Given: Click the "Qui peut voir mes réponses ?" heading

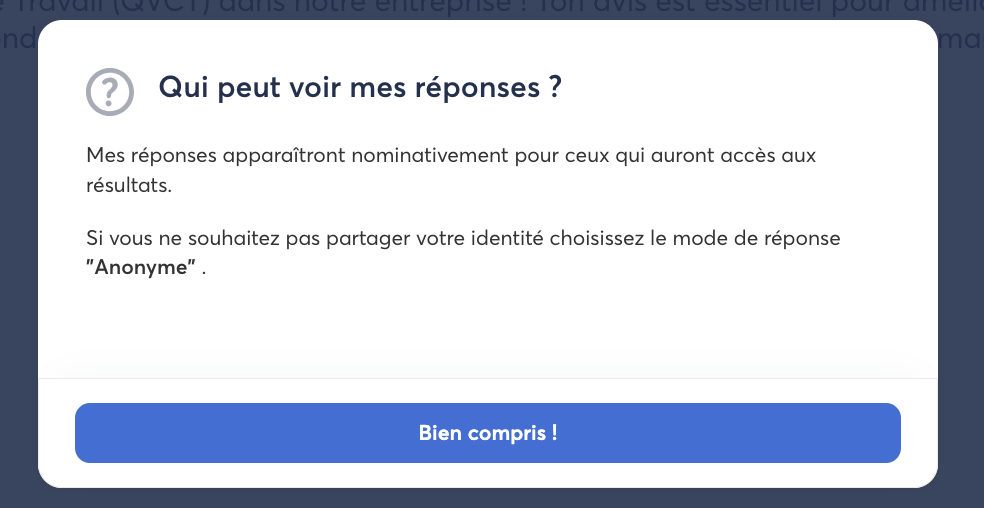Looking at the screenshot, I should 360,87.
